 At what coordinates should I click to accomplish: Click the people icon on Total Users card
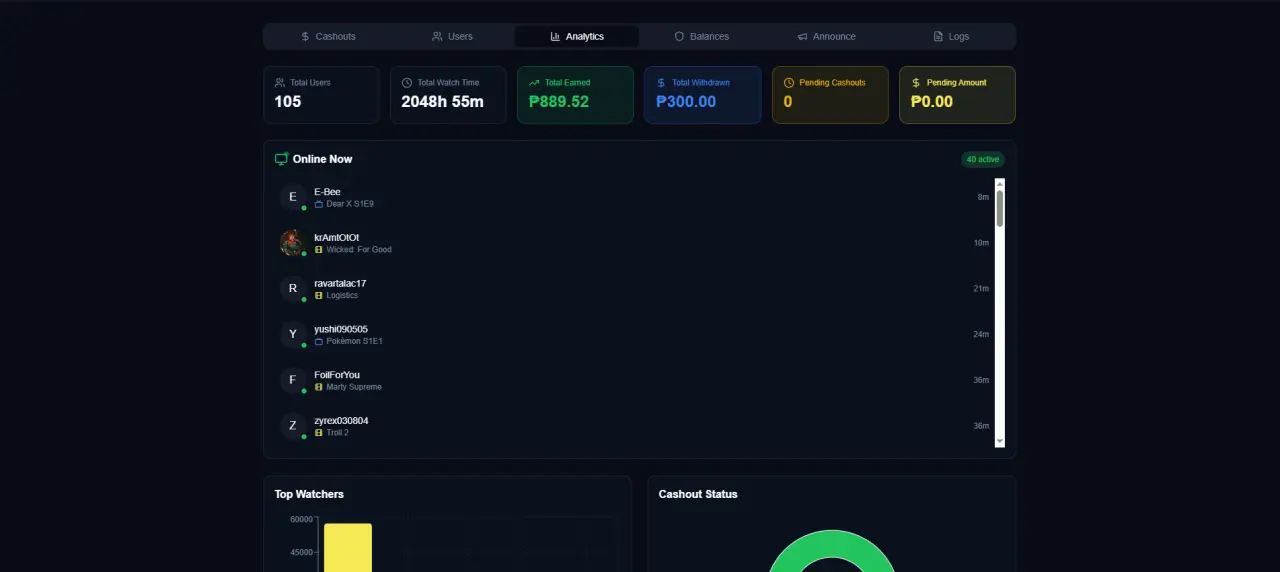280,83
